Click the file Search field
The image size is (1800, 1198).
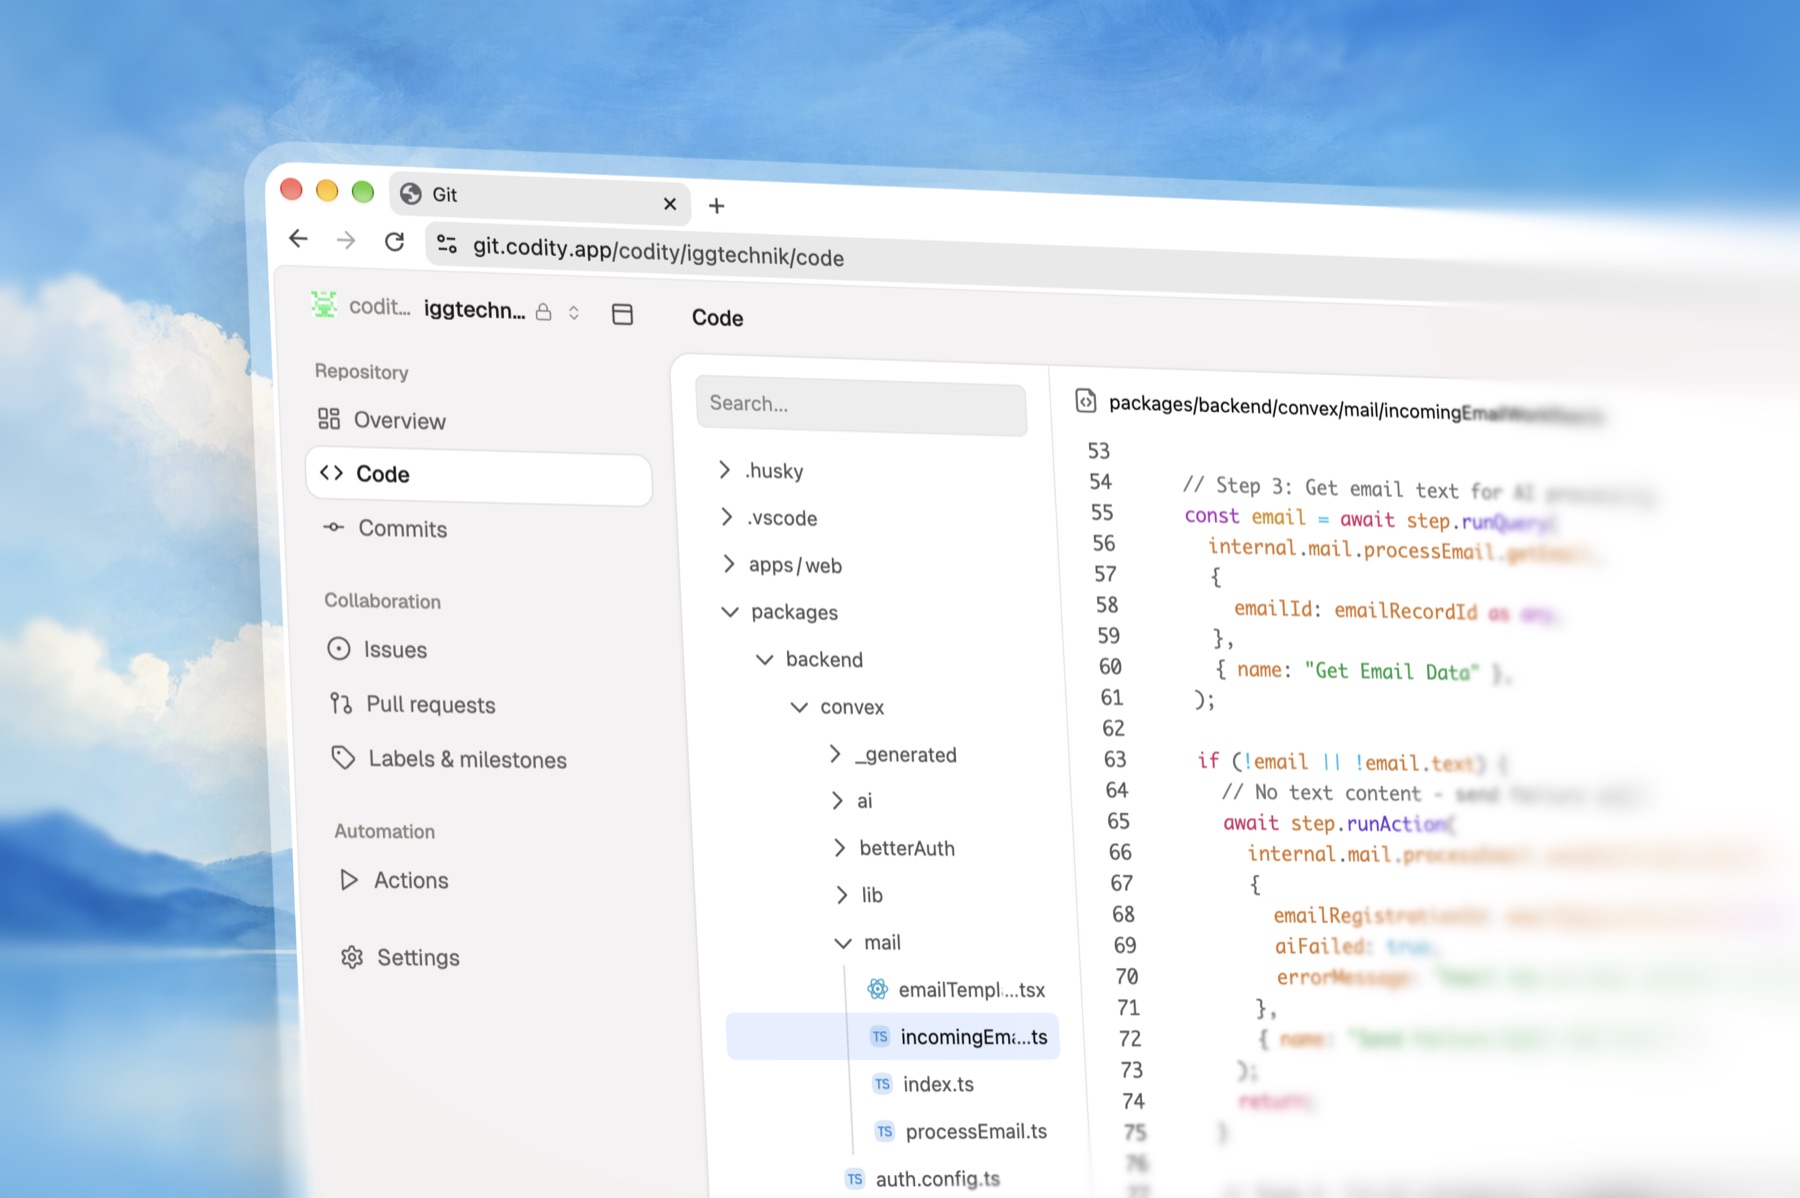861,405
